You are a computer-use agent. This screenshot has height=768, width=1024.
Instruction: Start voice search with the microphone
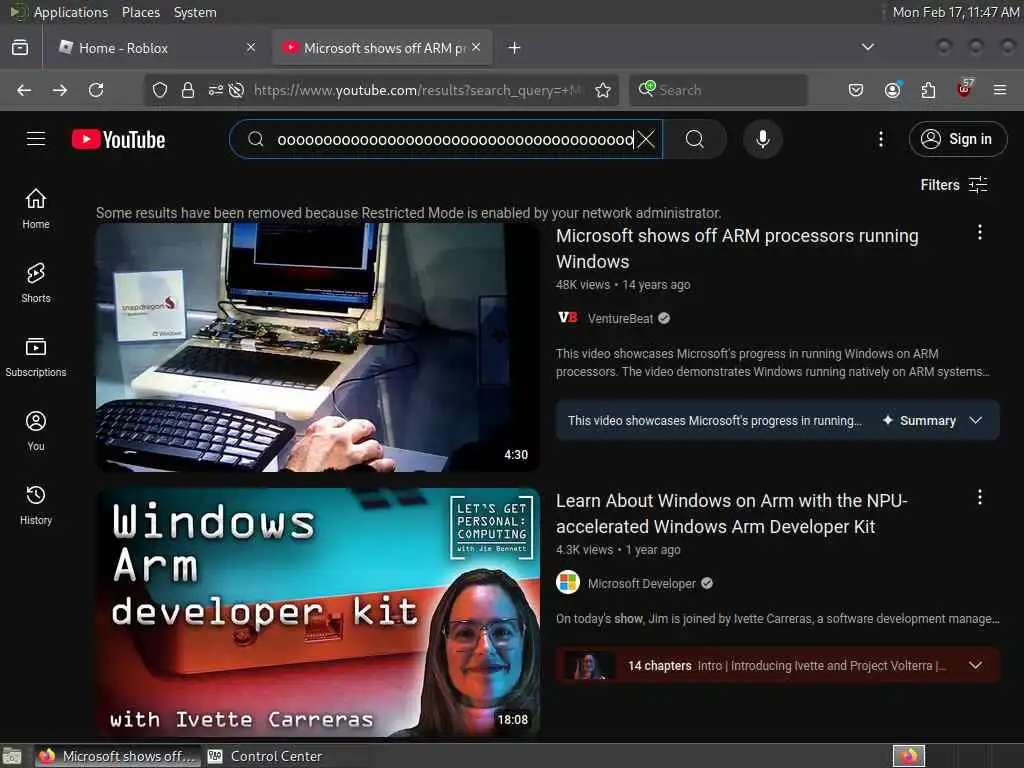pyautogui.click(x=762, y=139)
